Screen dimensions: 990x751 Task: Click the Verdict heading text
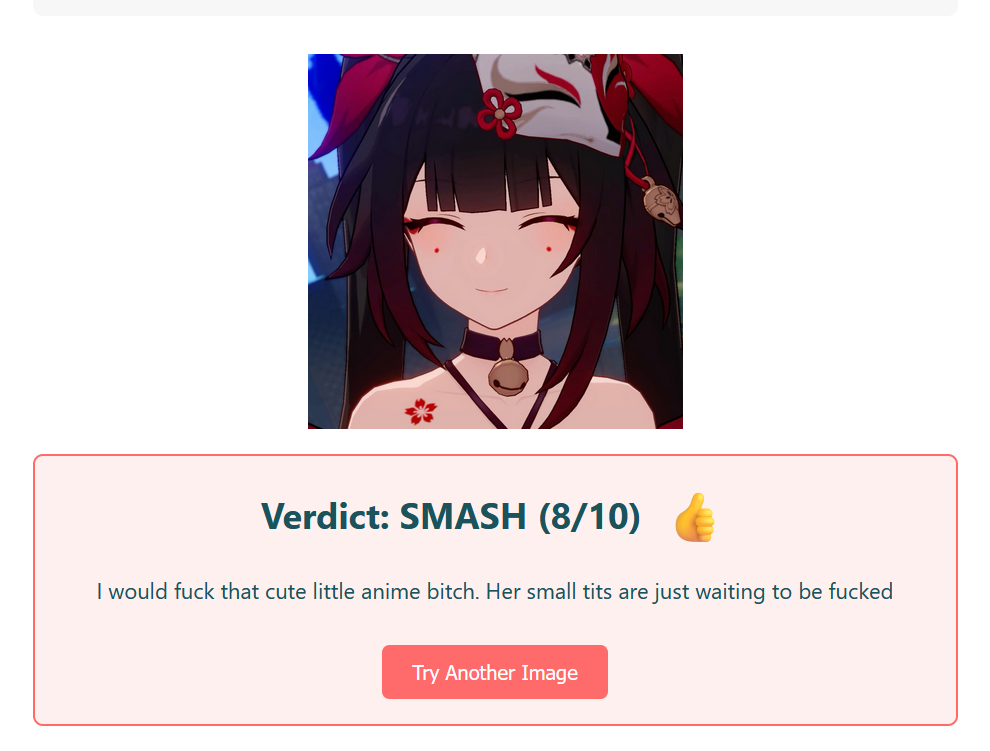pos(451,516)
